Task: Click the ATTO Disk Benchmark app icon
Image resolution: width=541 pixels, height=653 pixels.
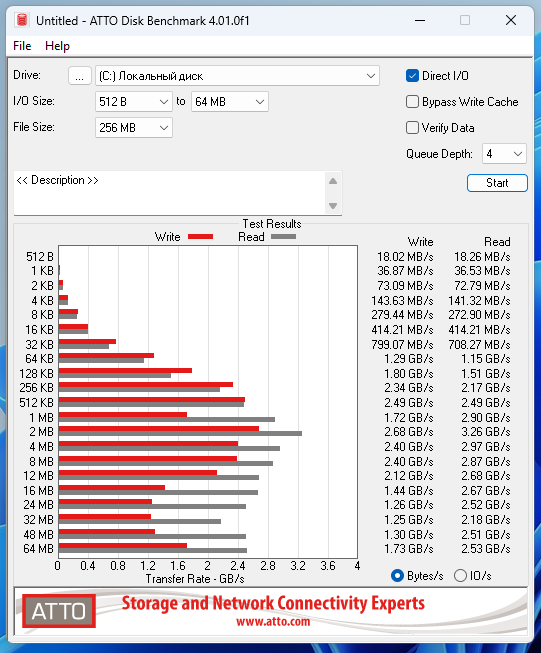Action: tap(22, 20)
